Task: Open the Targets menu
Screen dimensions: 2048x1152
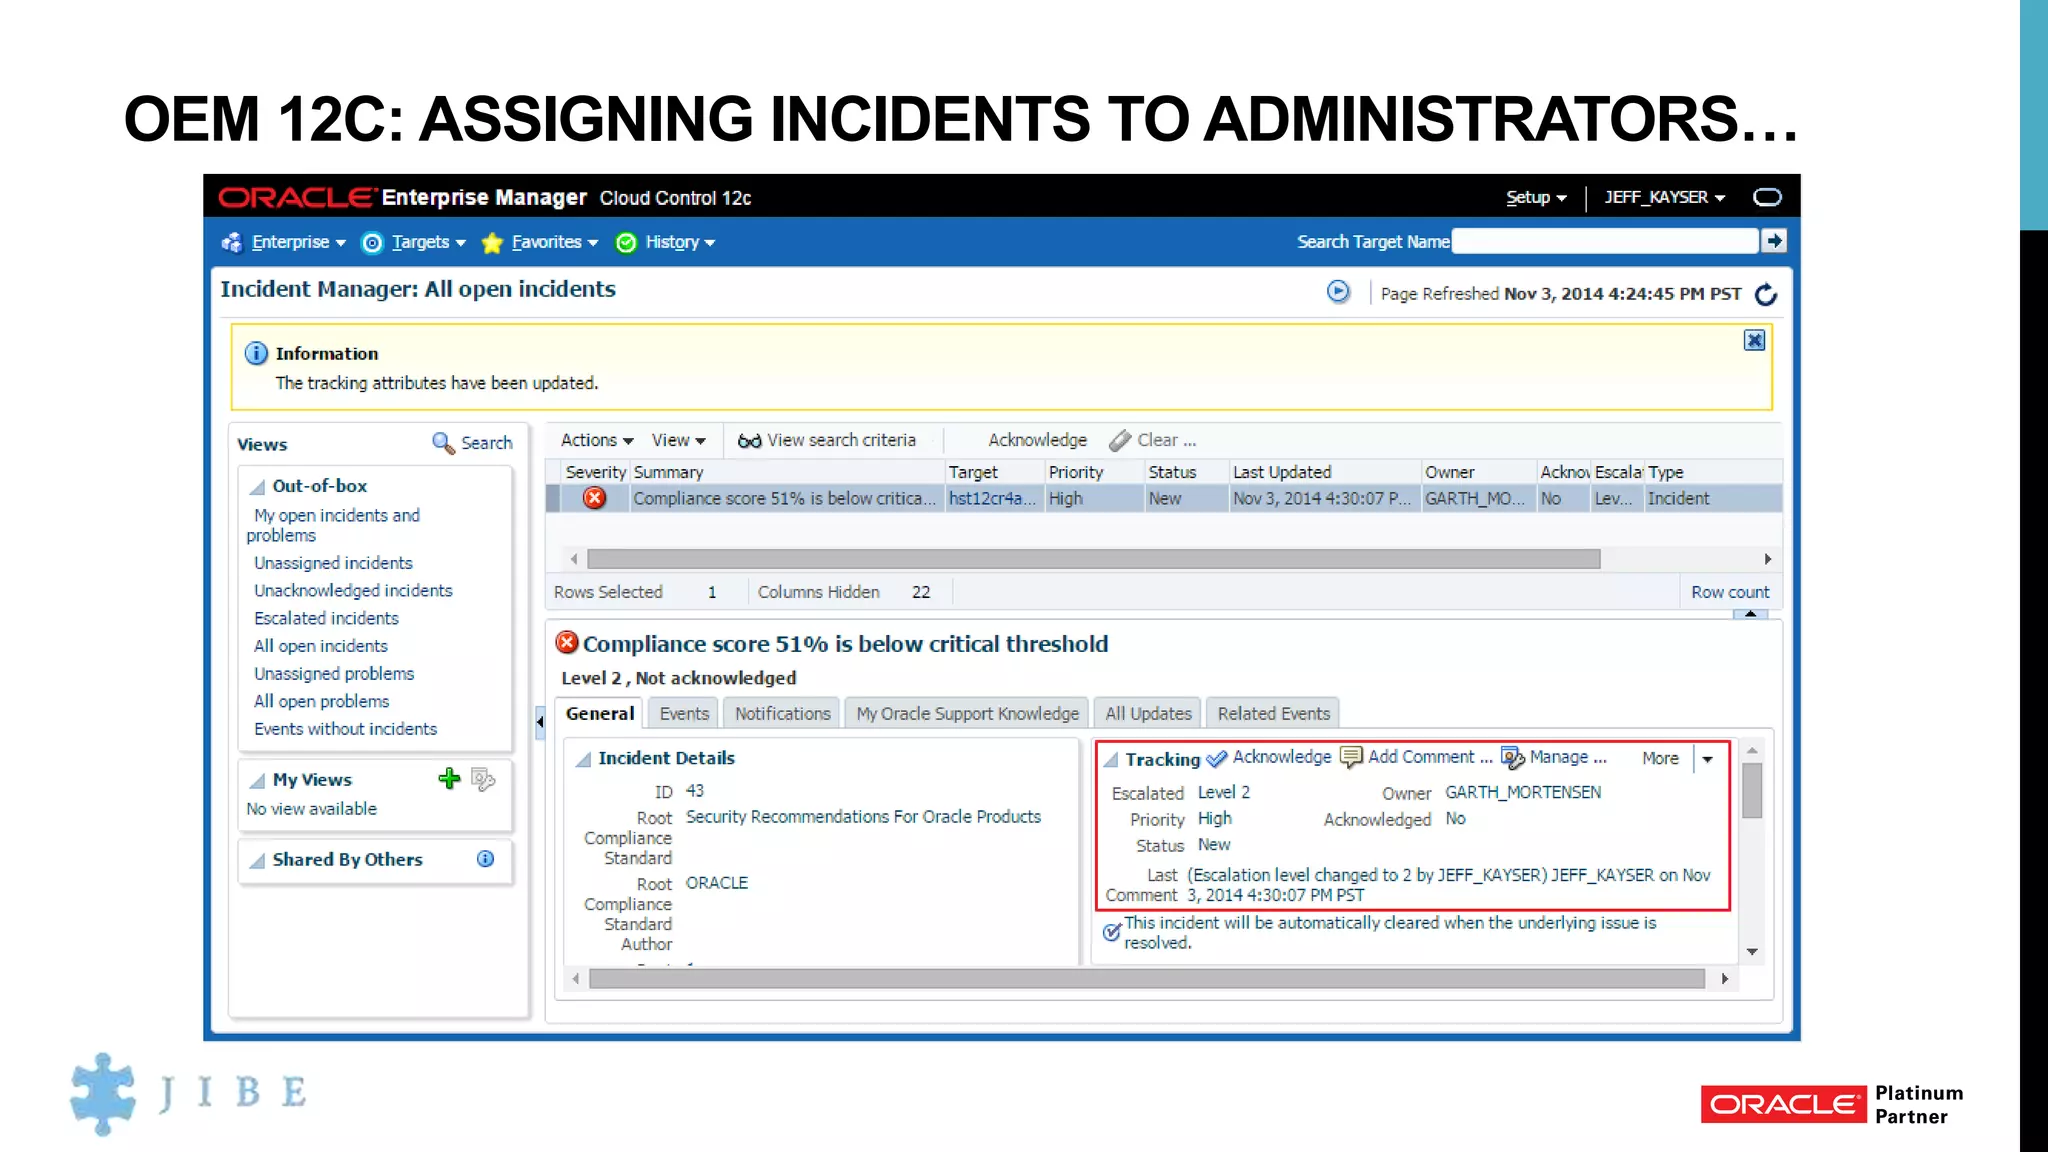Action: (x=429, y=242)
